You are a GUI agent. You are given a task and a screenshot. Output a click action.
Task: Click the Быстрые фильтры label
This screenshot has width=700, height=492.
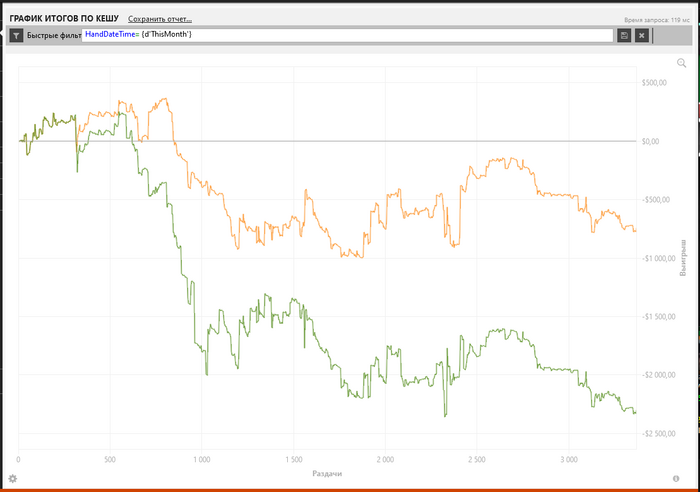coord(54,35)
